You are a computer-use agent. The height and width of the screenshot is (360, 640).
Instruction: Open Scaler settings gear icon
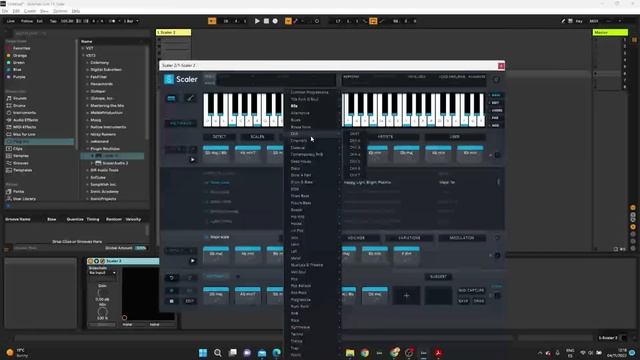(x=496, y=80)
